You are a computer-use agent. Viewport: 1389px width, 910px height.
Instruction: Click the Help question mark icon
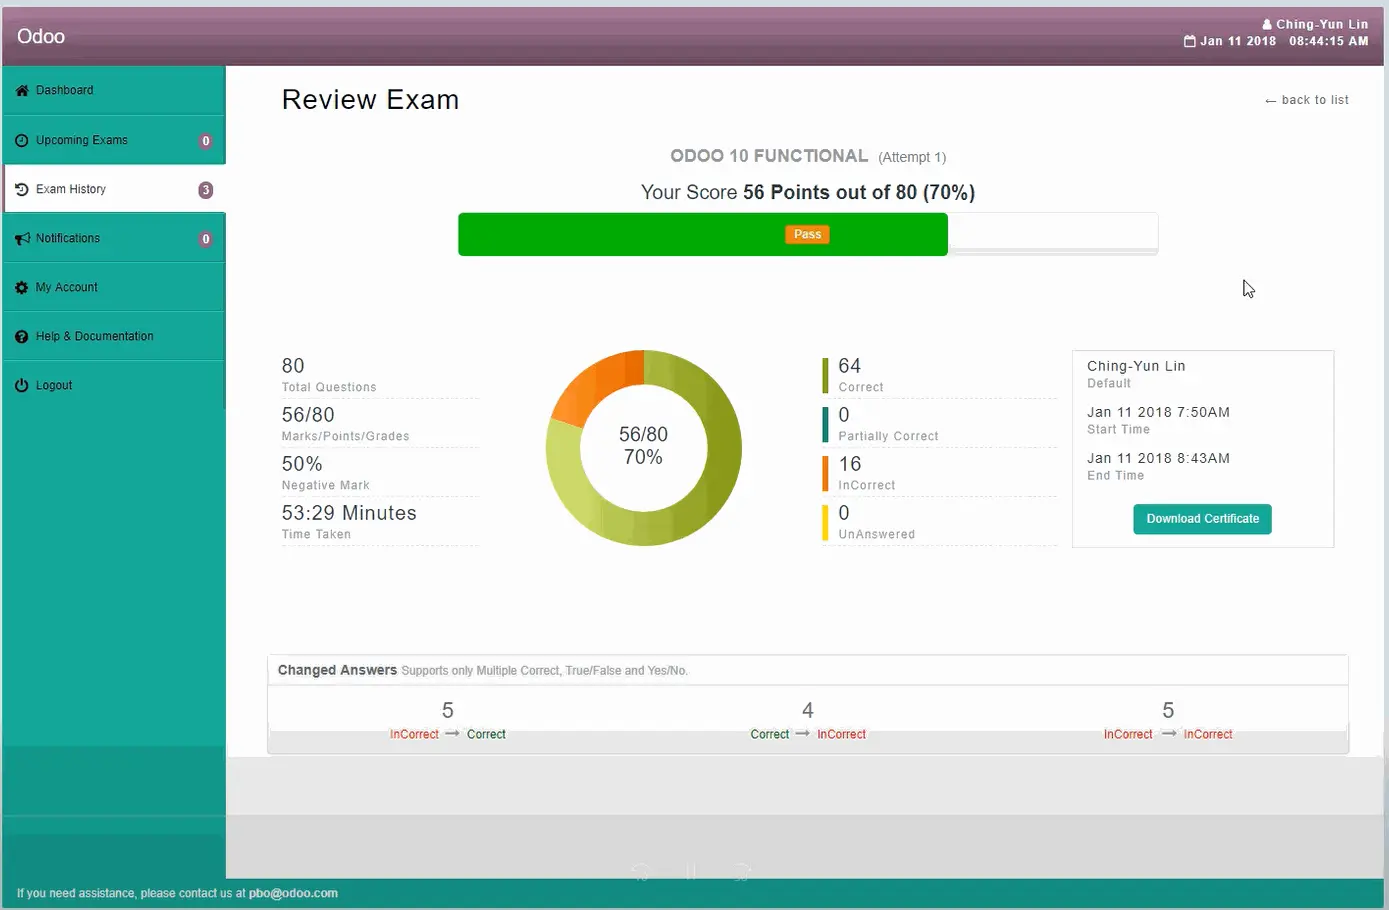click(22, 337)
